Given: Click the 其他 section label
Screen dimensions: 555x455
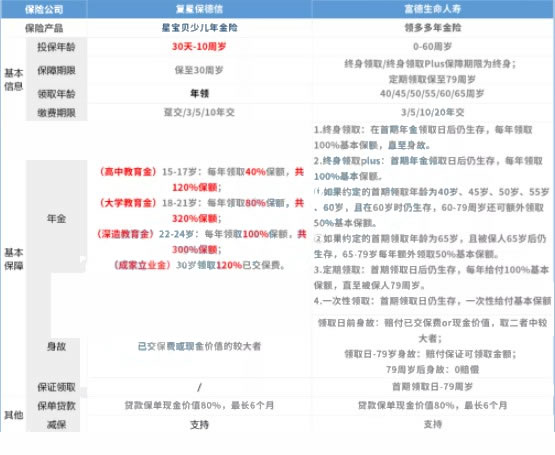Looking at the screenshot, I should (x=13, y=415).
